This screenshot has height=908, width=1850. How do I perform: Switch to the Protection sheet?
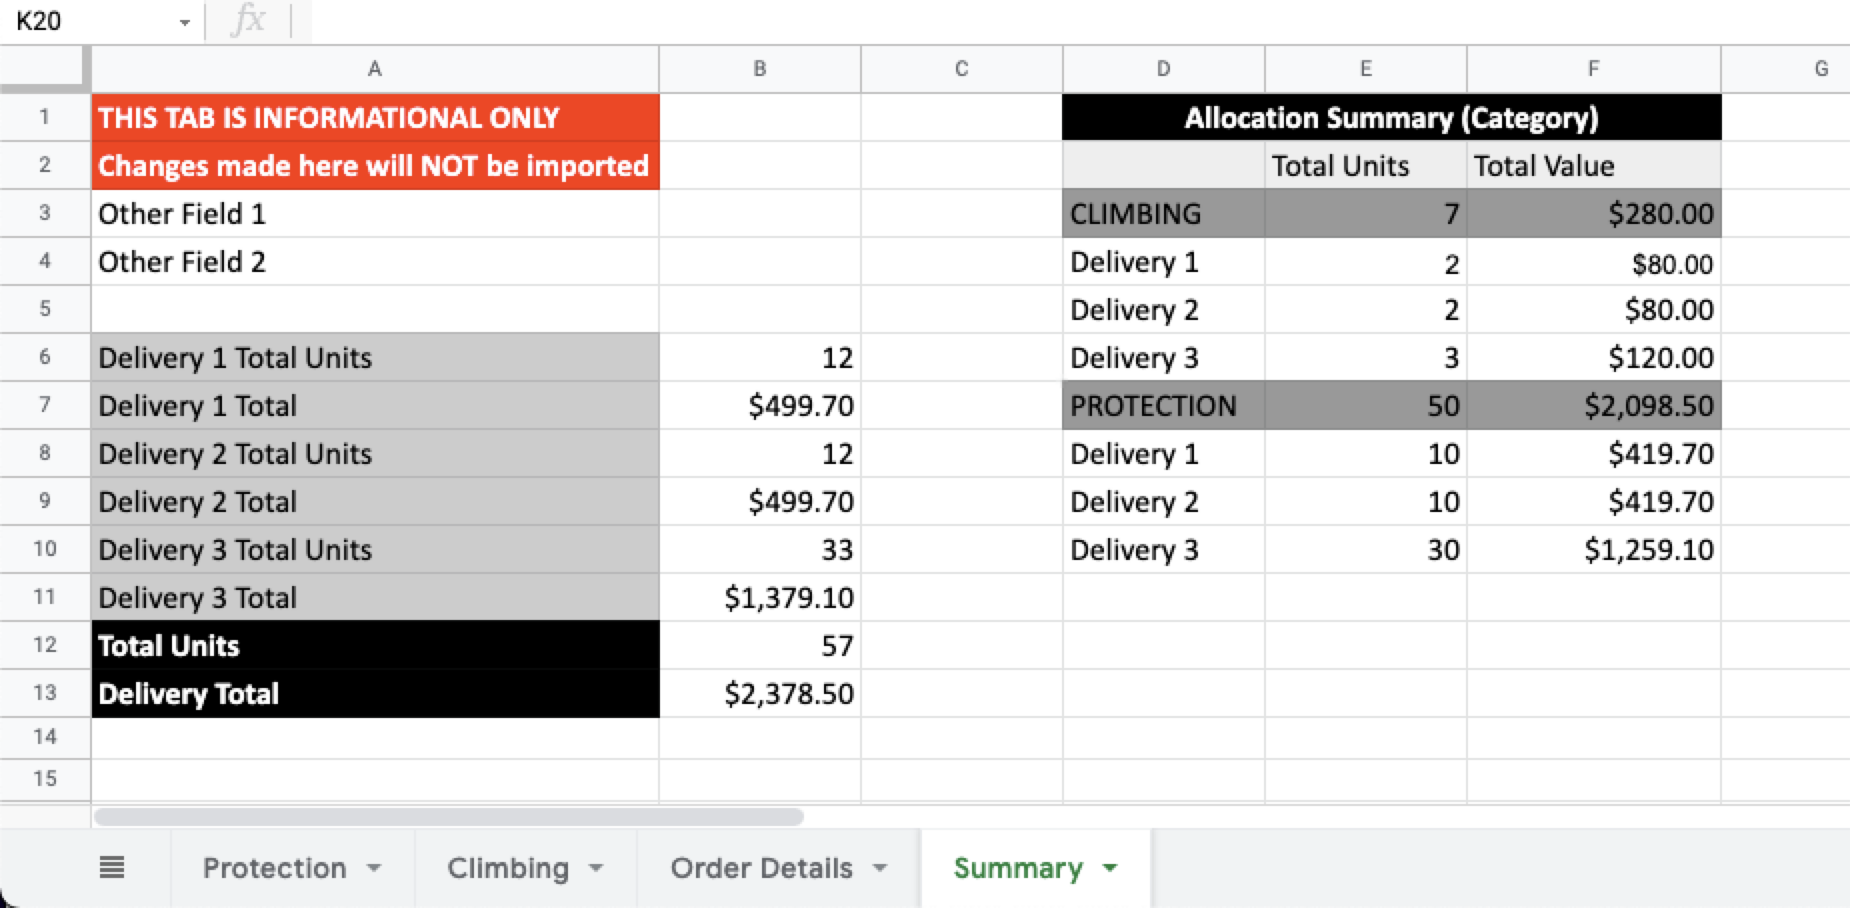277,869
